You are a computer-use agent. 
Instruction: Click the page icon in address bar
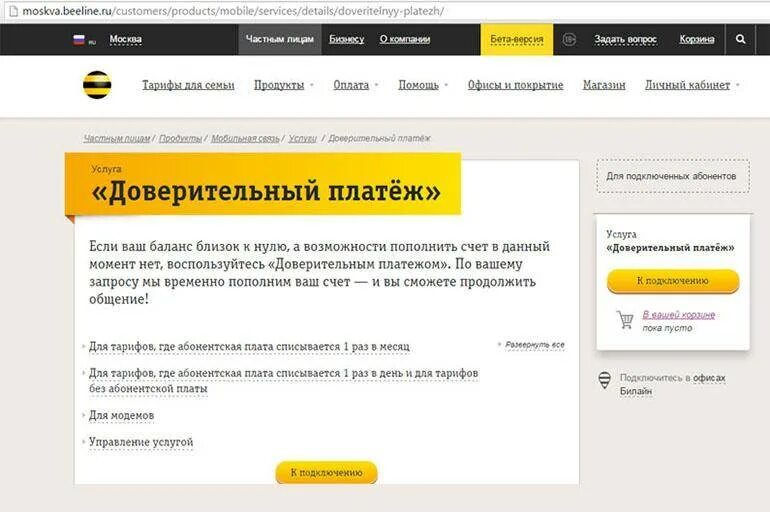point(13,11)
